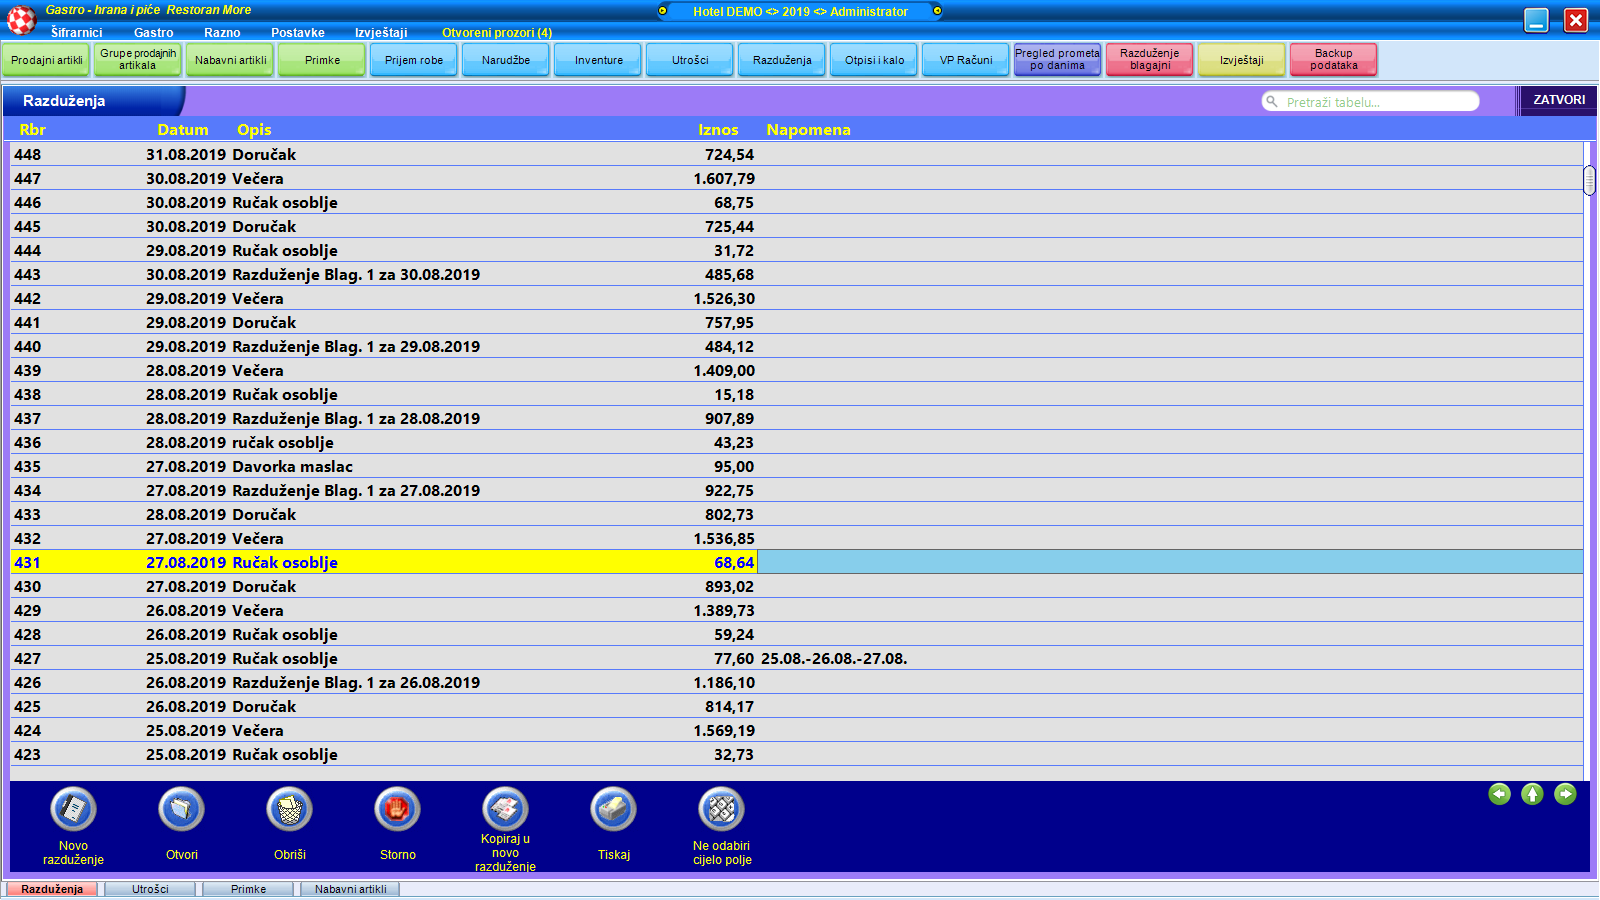The height and width of the screenshot is (900, 1600).
Task: Open the Šifrarnici menu
Action: coord(76,32)
